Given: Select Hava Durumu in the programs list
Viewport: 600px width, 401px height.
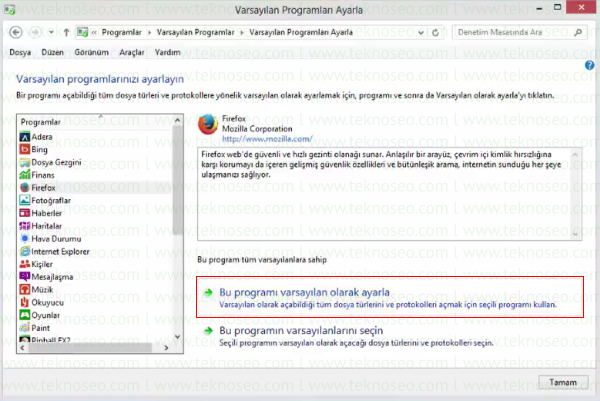Looking at the screenshot, I should 95,239.
